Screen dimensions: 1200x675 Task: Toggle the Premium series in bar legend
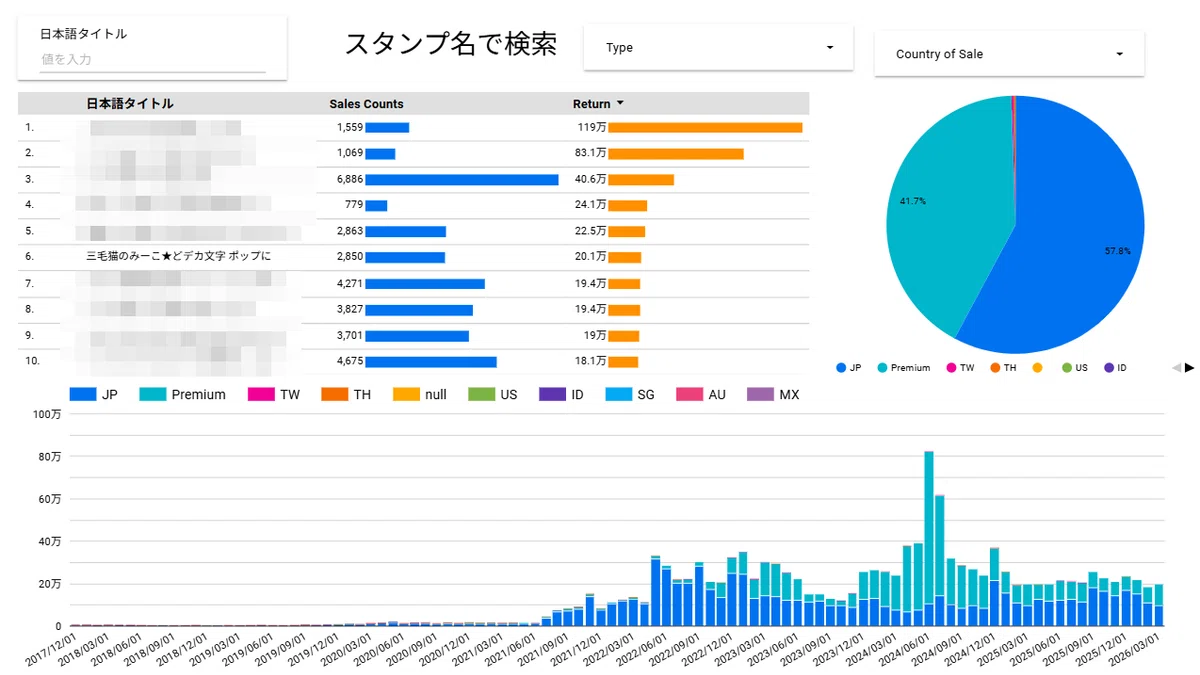point(183,394)
